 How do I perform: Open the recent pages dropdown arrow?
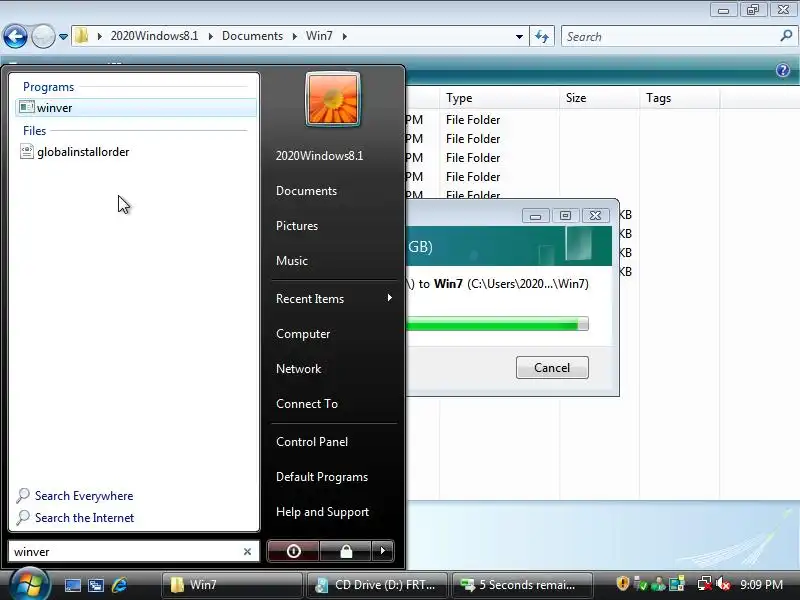pyautogui.click(x=63, y=36)
